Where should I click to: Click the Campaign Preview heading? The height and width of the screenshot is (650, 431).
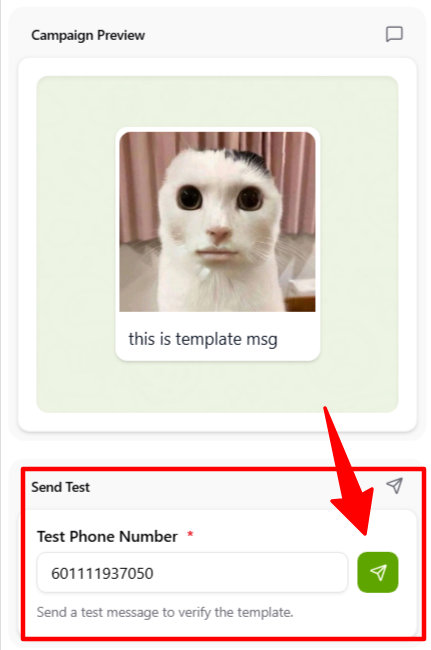pyautogui.click(x=88, y=35)
